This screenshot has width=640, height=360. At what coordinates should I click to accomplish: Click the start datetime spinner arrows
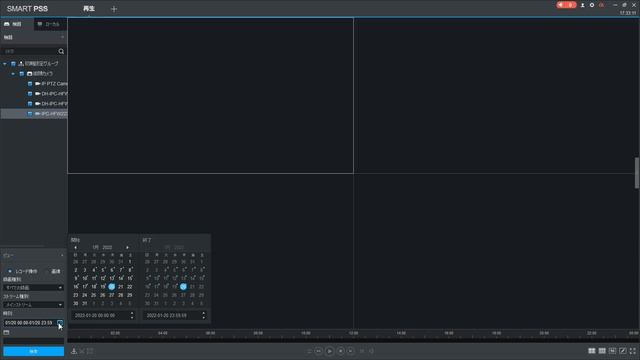[132, 315]
